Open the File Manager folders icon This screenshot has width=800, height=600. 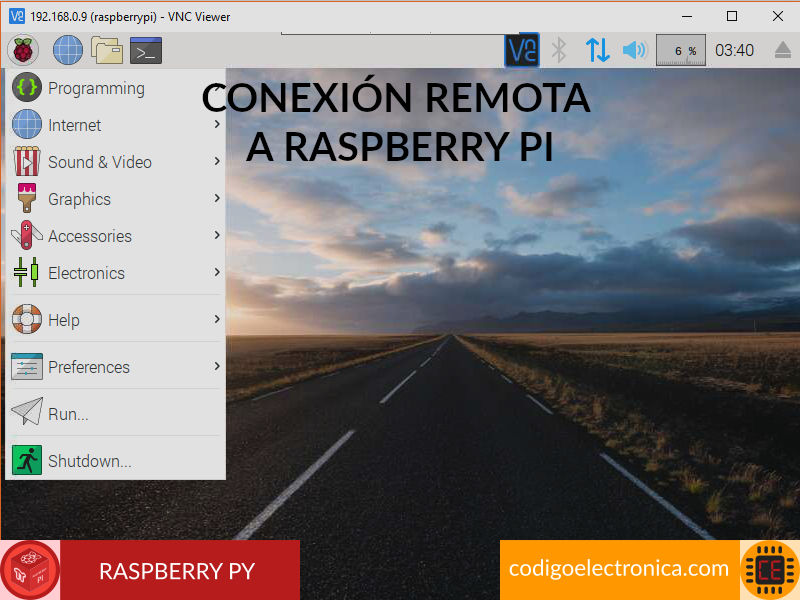tap(107, 51)
